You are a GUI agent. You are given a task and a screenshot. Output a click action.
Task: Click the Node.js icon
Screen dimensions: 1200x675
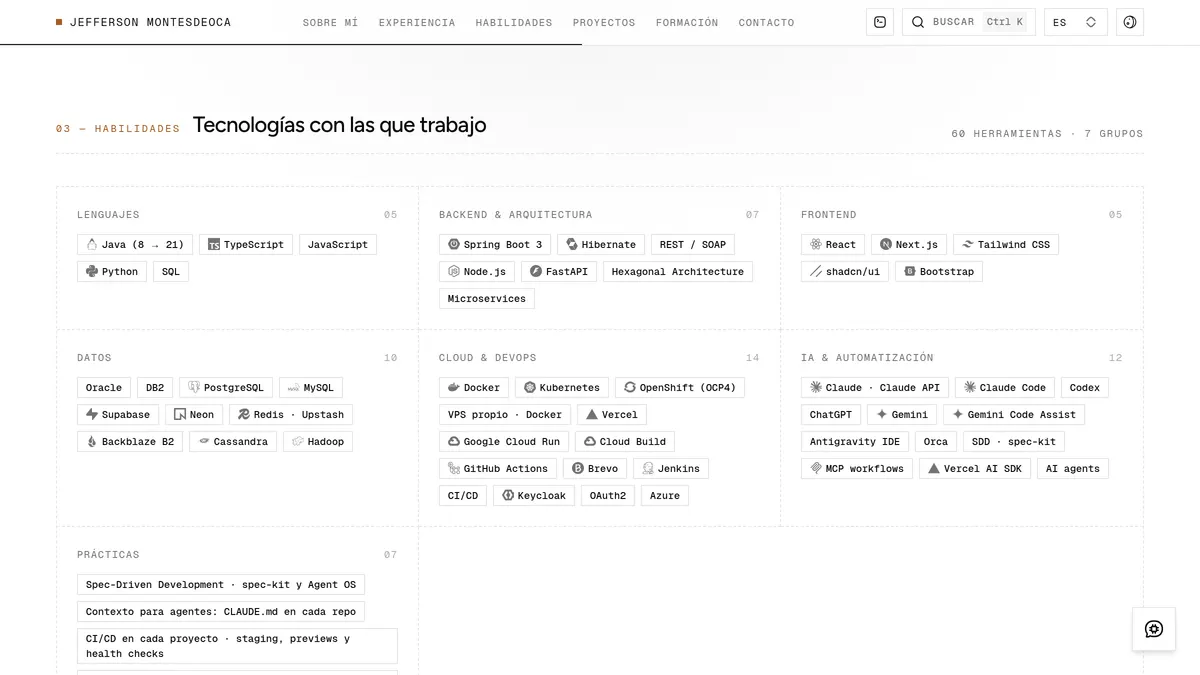(x=454, y=271)
